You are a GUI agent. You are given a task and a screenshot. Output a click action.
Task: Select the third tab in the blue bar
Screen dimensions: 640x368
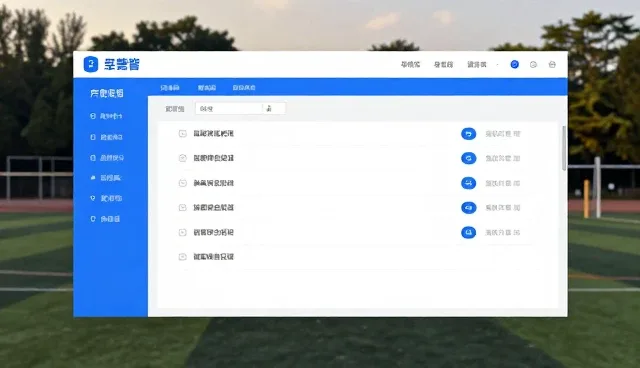pos(244,88)
